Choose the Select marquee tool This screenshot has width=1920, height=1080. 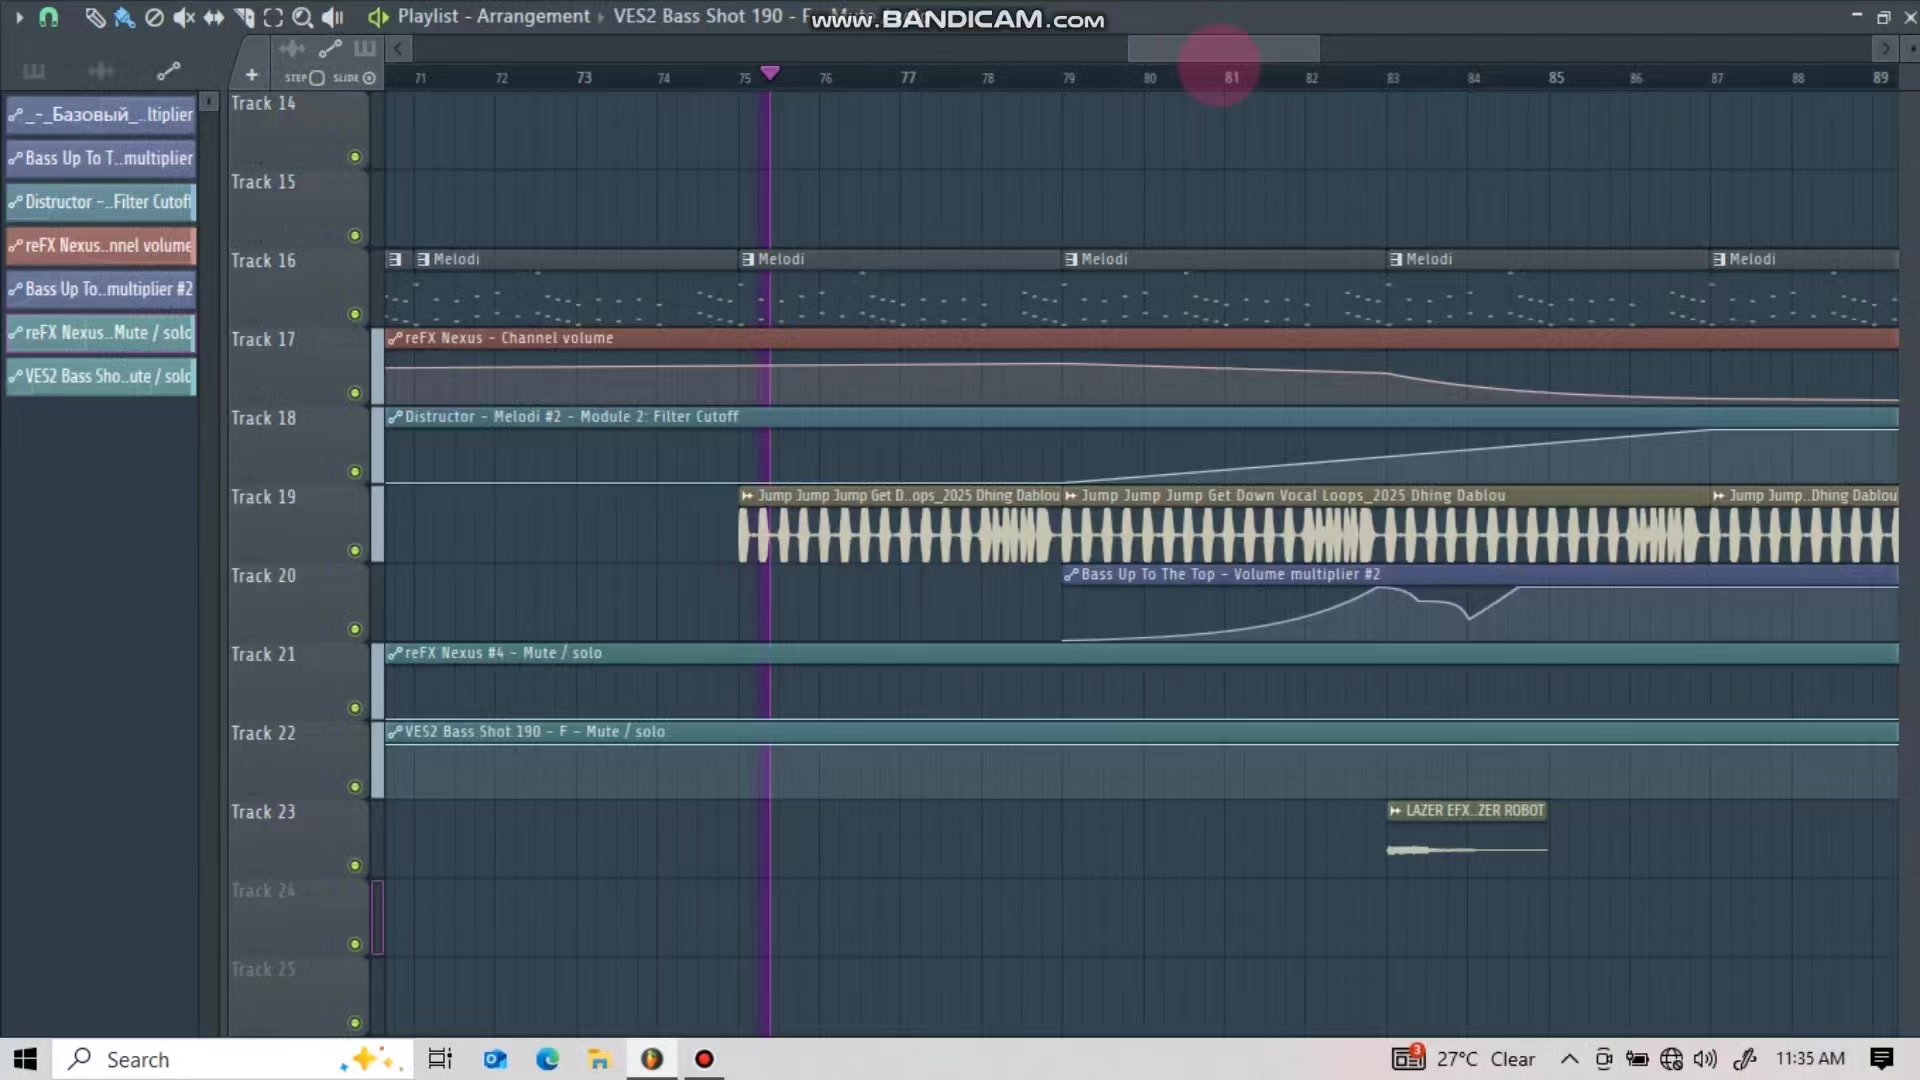pyautogui.click(x=273, y=17)
